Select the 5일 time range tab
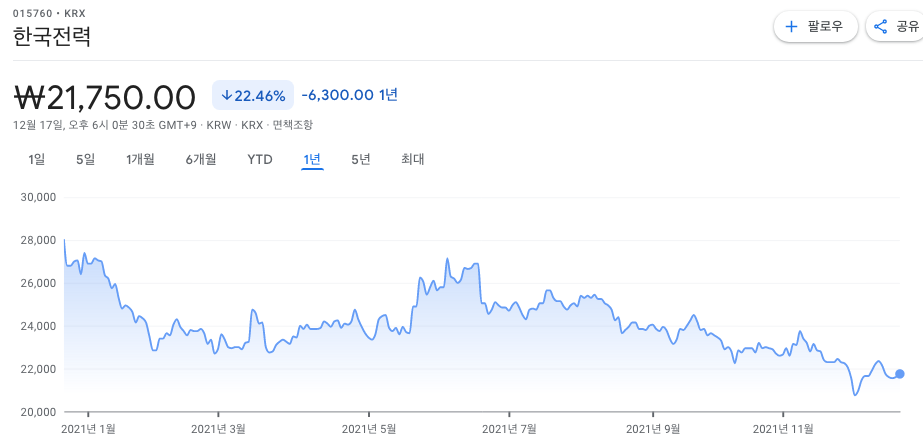Viewport: 923px width, 440px height. [x=85, y=159]
